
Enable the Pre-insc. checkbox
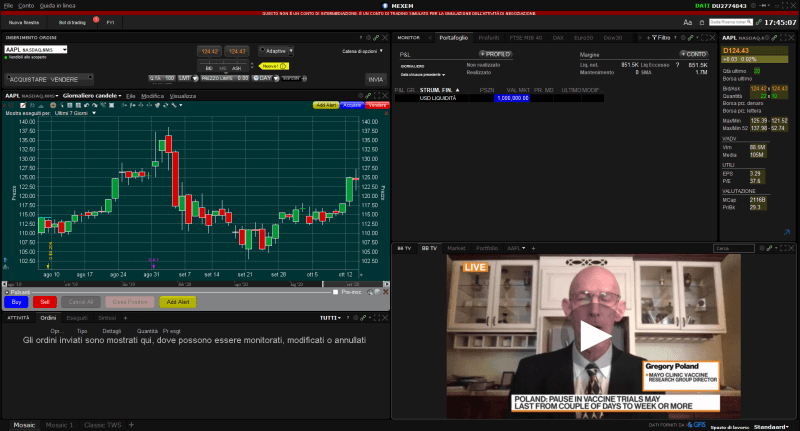tap(335, 292)
